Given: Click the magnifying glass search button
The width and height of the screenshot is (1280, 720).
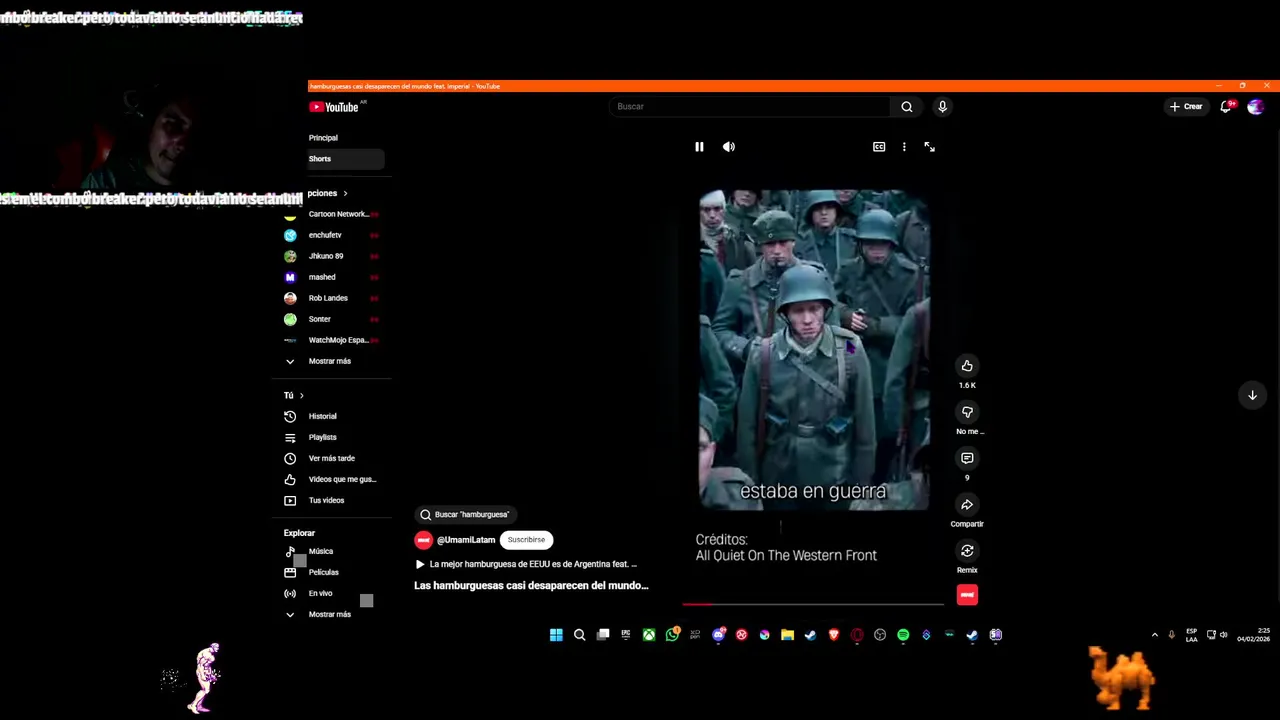Looking at the screenshot, I should 907,107.
